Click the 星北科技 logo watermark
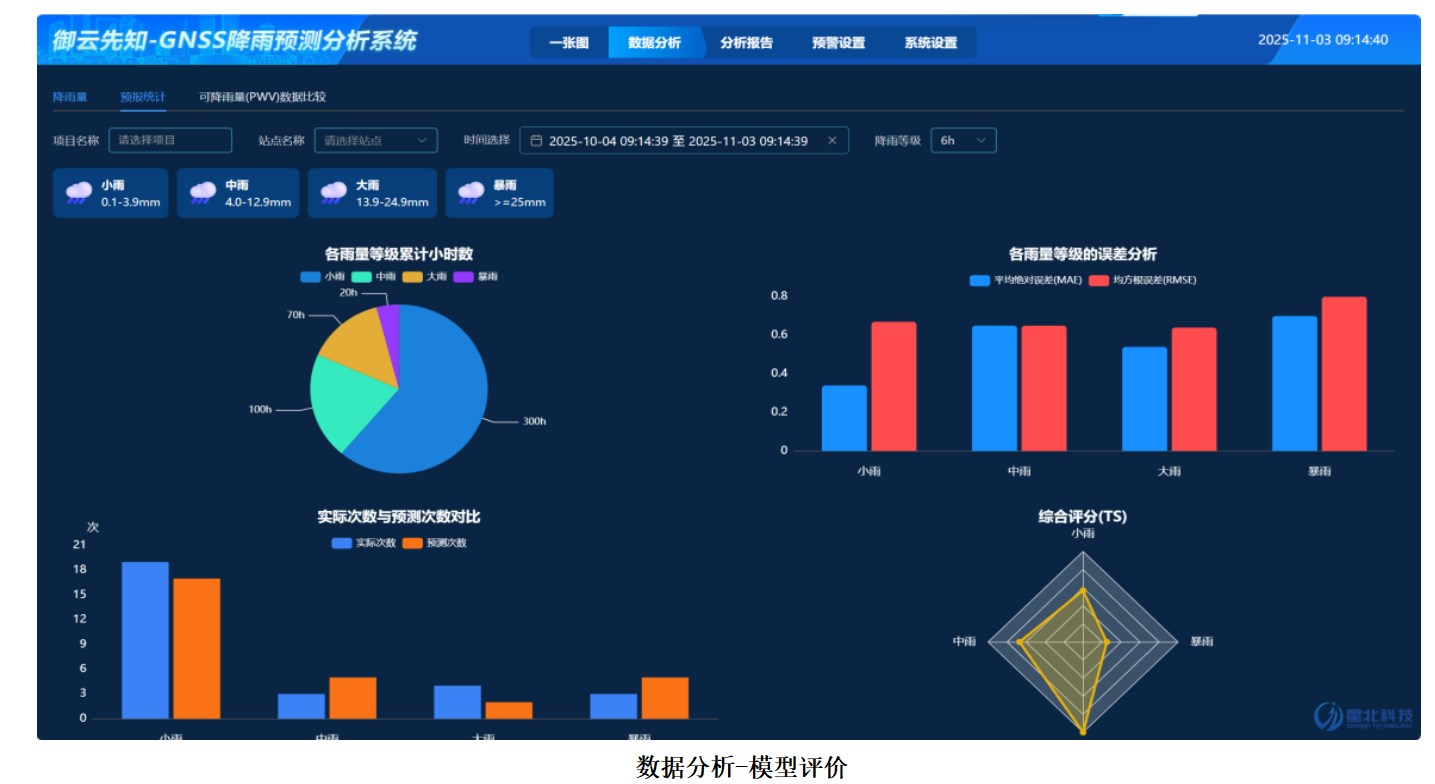1435x784 pixels. coord(1365,715)
